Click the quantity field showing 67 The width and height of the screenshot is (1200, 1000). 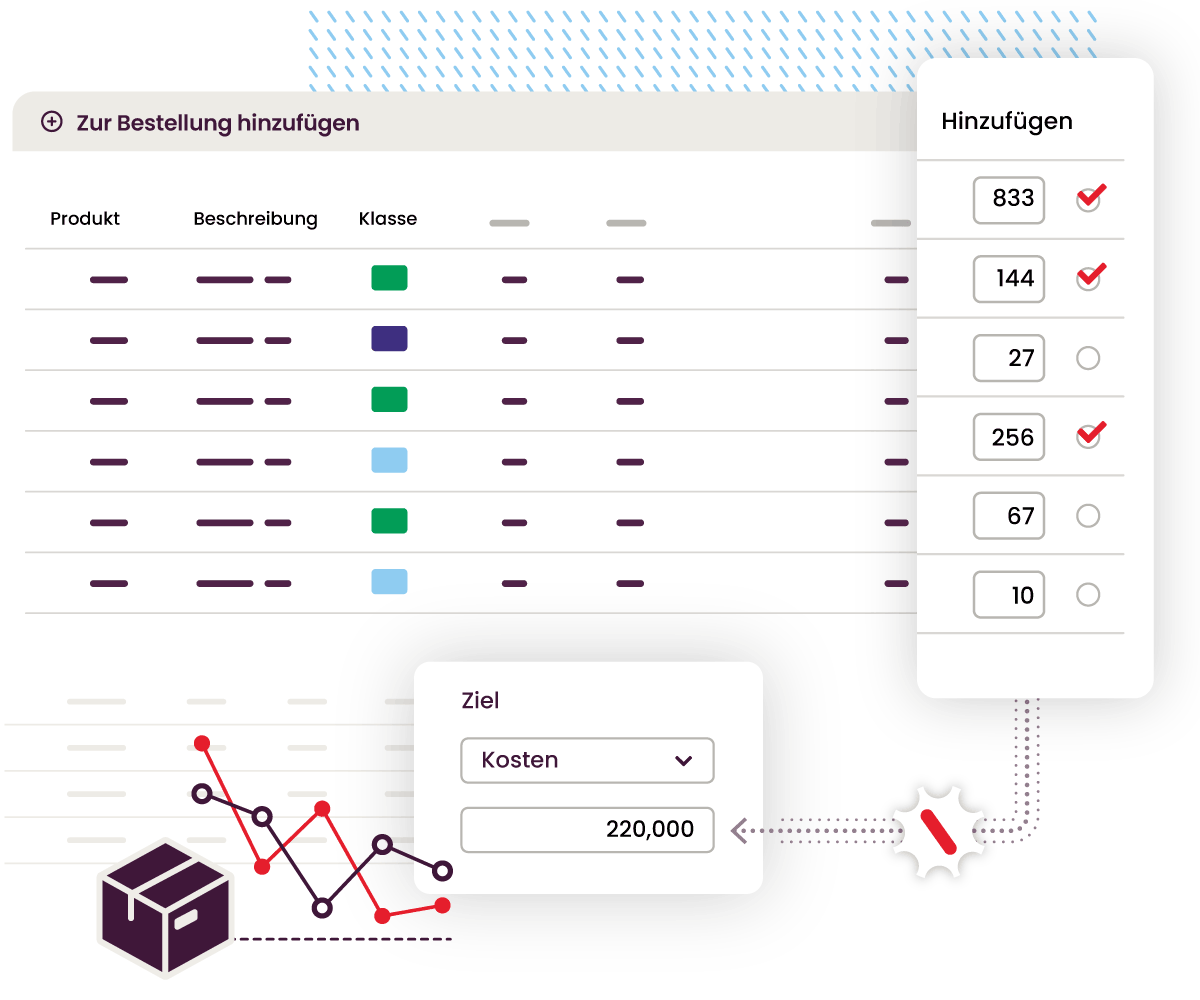click(1009, 516)
